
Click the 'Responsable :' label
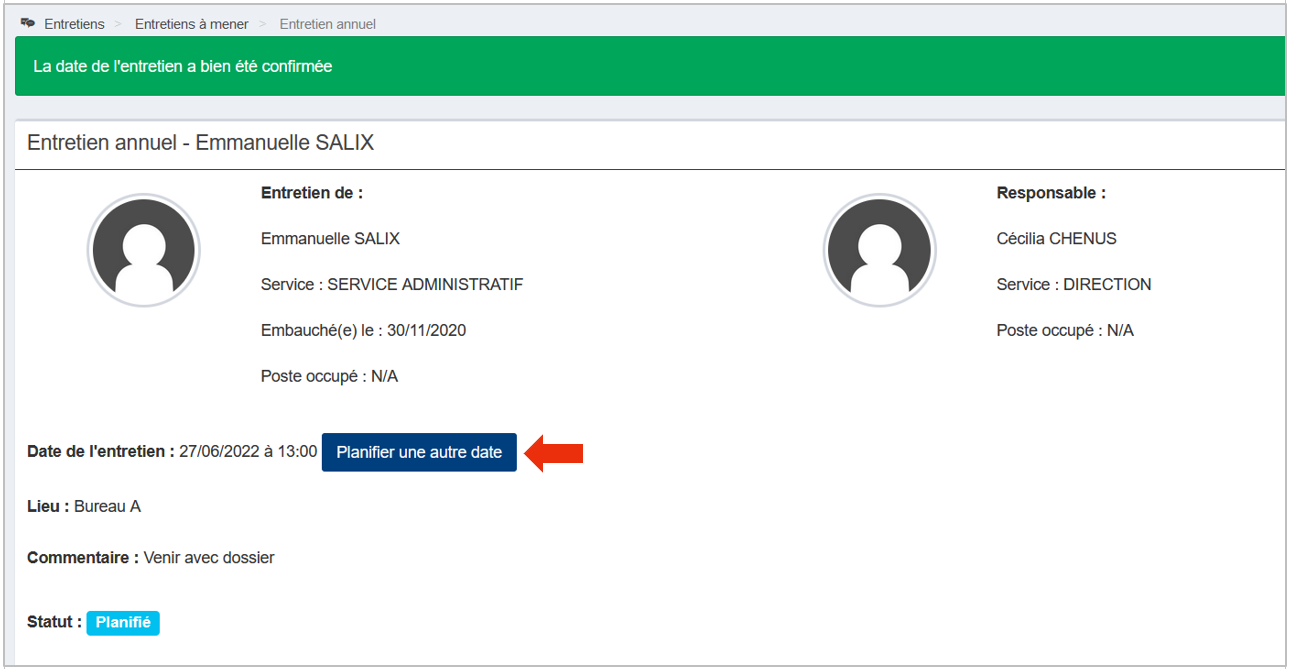click(1052, 193)
